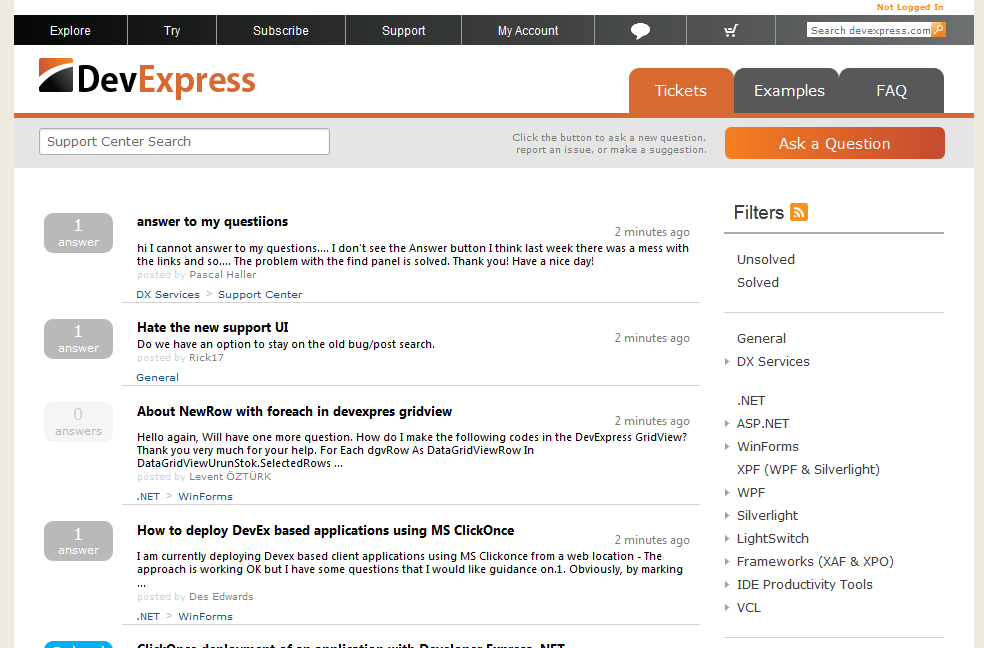Viewport: 984px width, 648px height.
Task: Select XPF (WPF & Silverlight) filter
Action: click(x=808, y=470)
